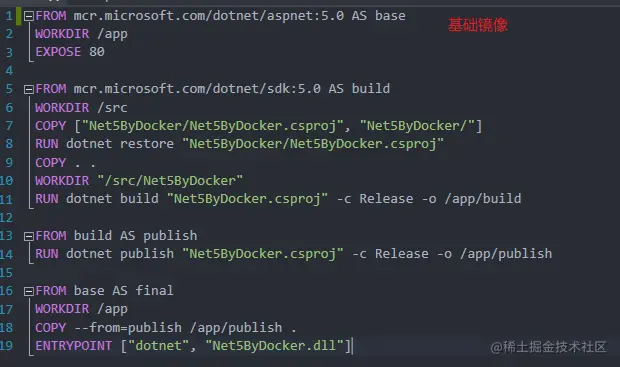Click the "/src/Net5ByDocker" workdir string
This screenshot has height=367, width=620.
click(170, 181)
